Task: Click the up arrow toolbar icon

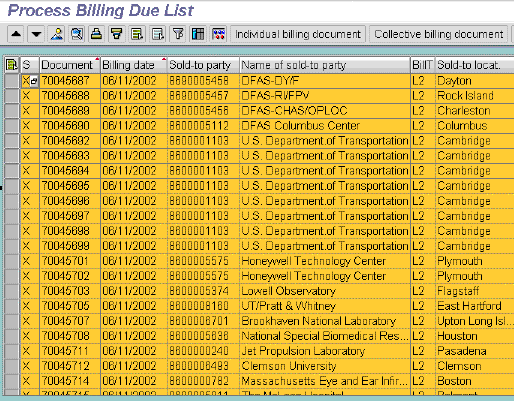Action: pos(16,34)
